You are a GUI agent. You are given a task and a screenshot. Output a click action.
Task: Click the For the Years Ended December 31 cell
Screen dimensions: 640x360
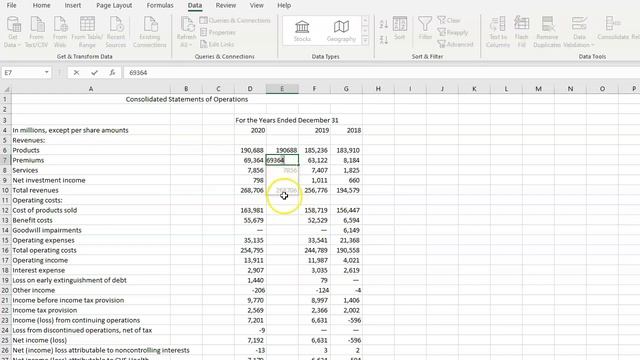pos(287,120)
